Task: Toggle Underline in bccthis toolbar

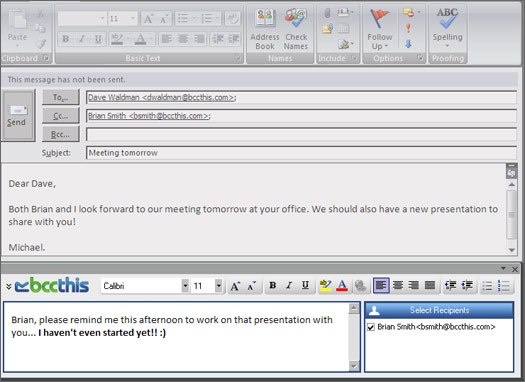Action: [305, 285]
